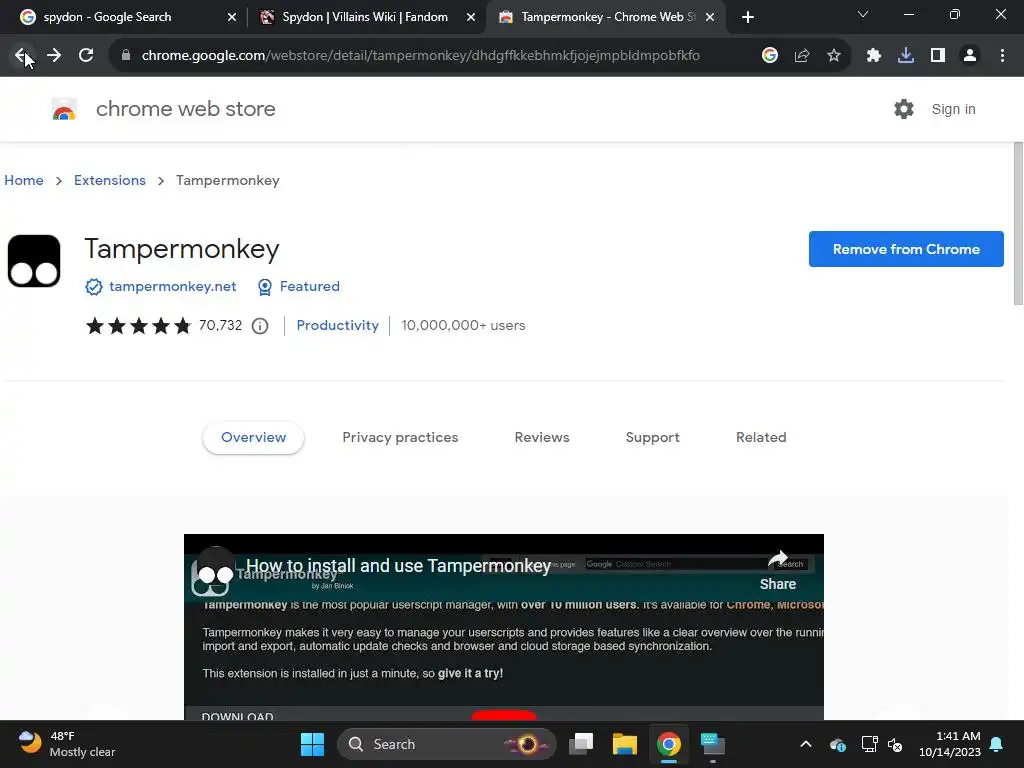The height and width of the screenshot is (768, 1024).
Task: Open the browser Downloads tray
Action: click(906, 56)
